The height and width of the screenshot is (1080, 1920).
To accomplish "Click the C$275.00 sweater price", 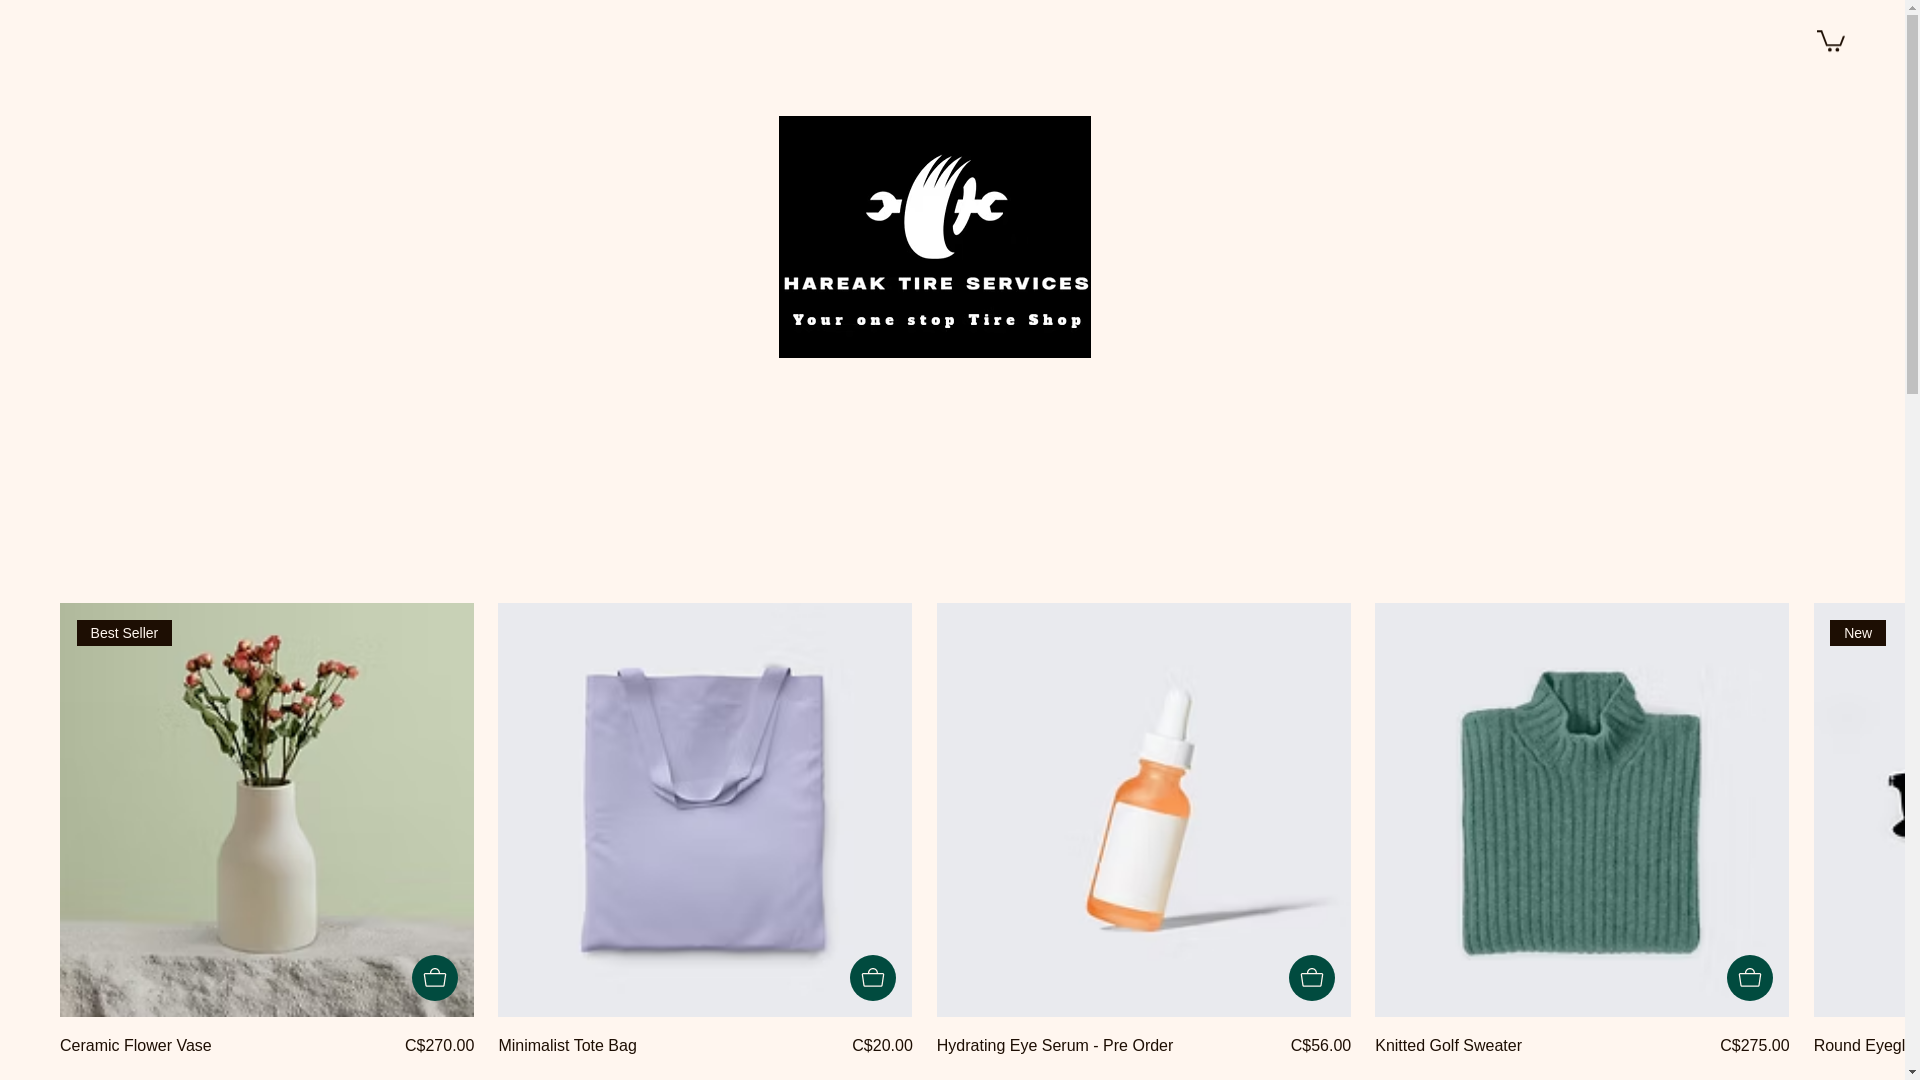I will (x=1754, y=1046).
